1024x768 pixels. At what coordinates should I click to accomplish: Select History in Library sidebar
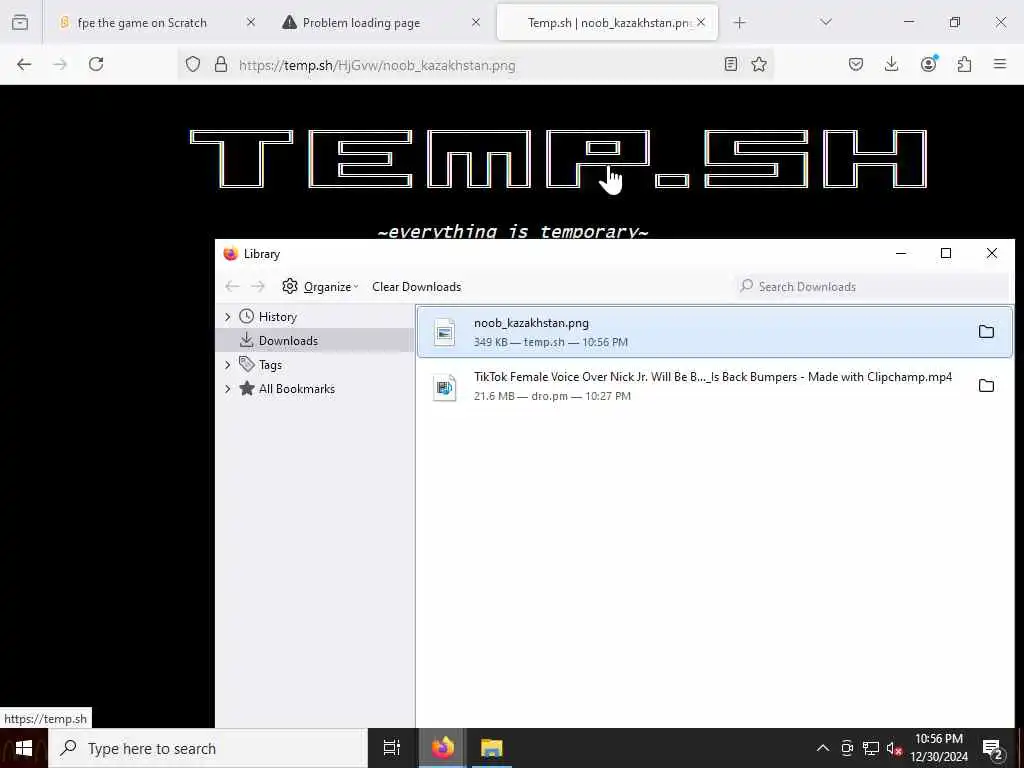(278, 317)
